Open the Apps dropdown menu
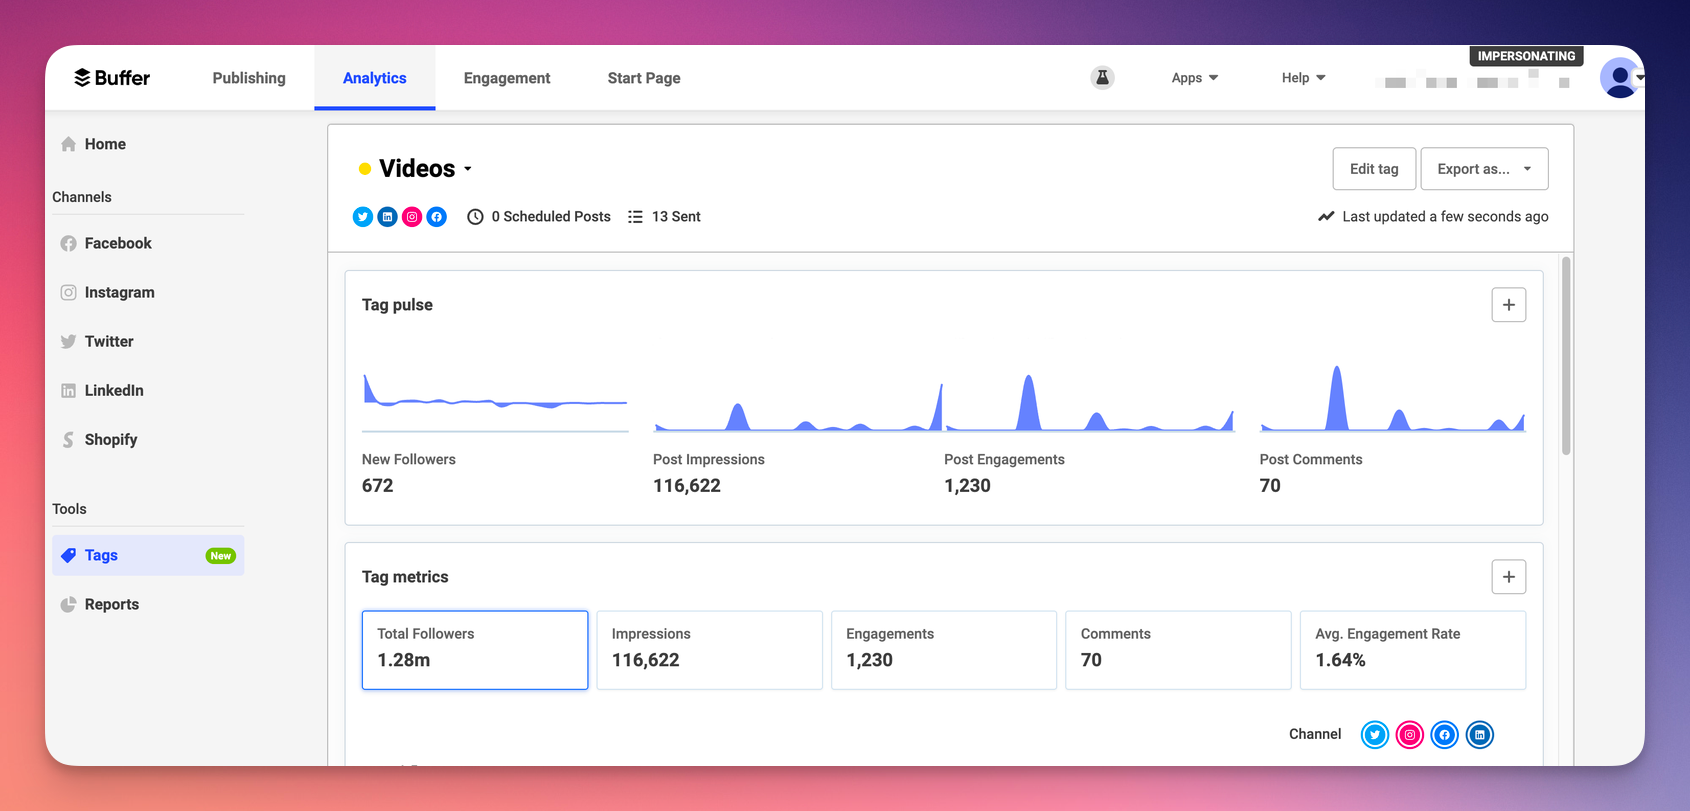Screen dimensions: 1690x811 tap(1194, 78)
